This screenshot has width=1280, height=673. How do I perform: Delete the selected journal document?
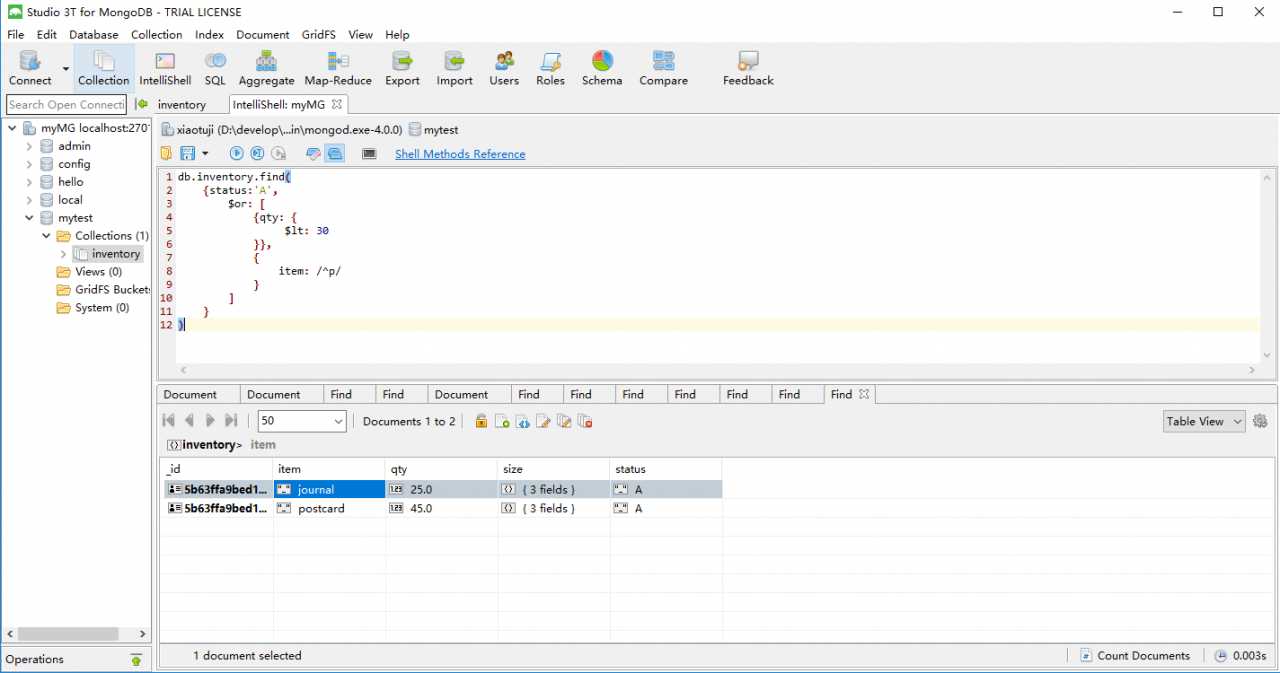point(586,421)
